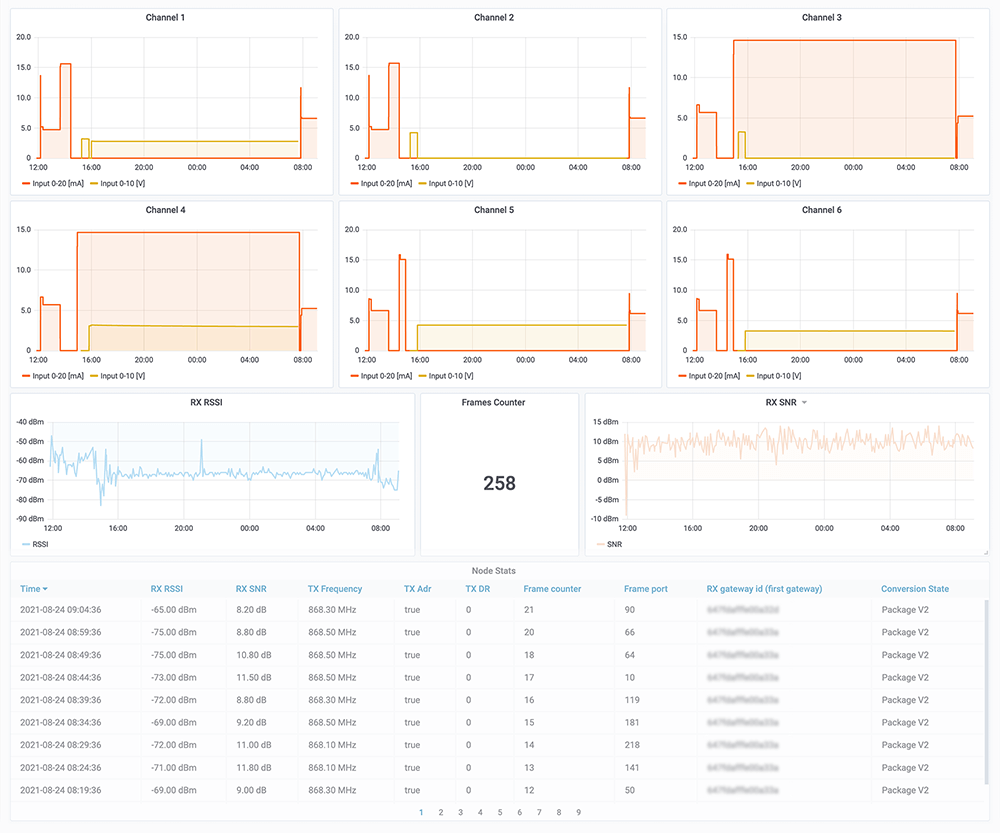Open the Node Stats panel title menu
Image resolution: width=1000 pixels, height=833 pixels.
point(494,571)
